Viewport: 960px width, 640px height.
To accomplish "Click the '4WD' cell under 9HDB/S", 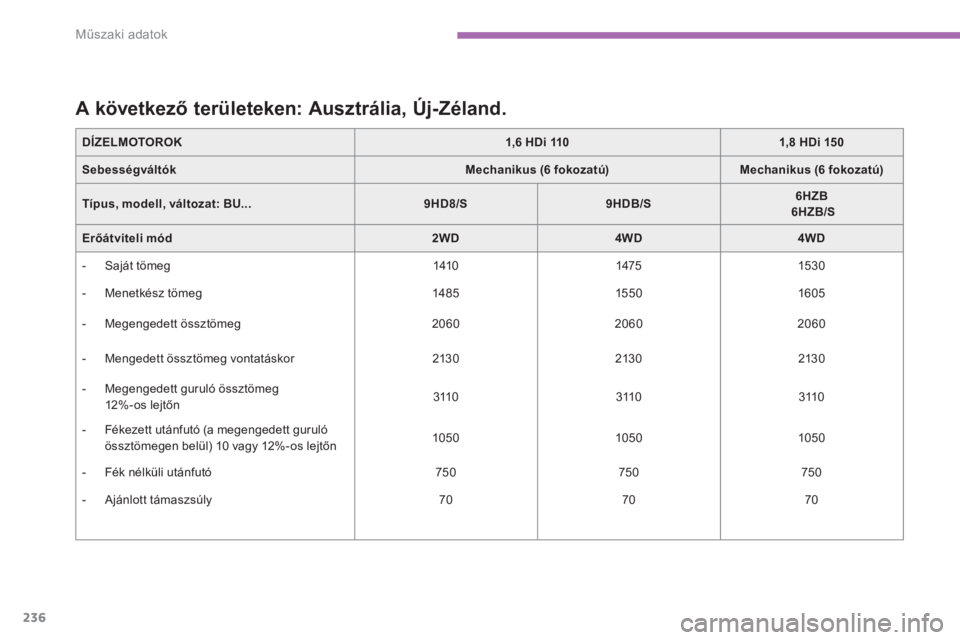I will [x=628, y=238].
